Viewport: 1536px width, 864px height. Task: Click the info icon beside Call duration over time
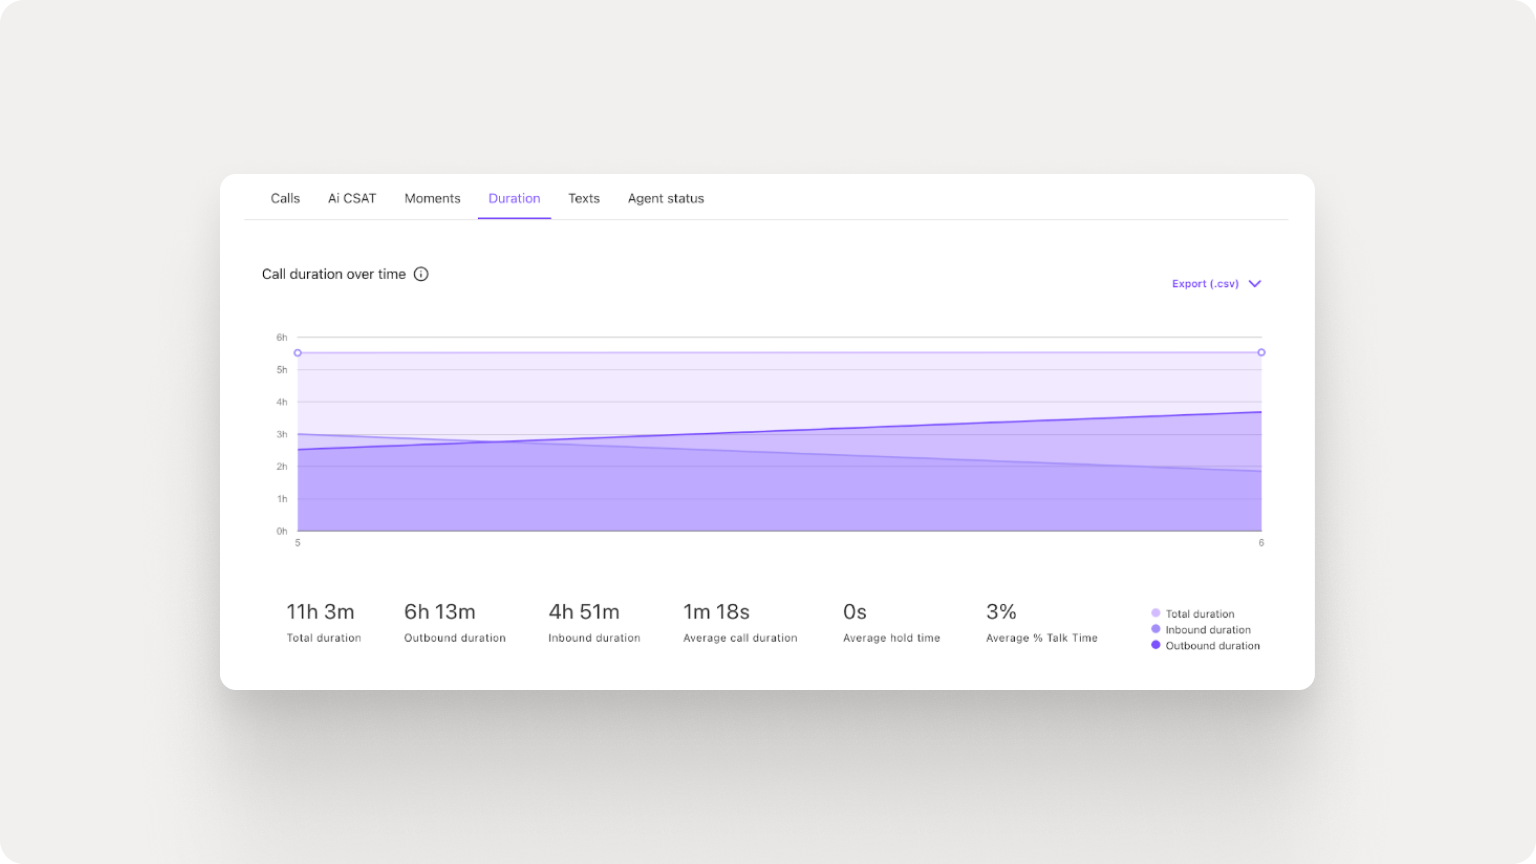click(421, 274)
